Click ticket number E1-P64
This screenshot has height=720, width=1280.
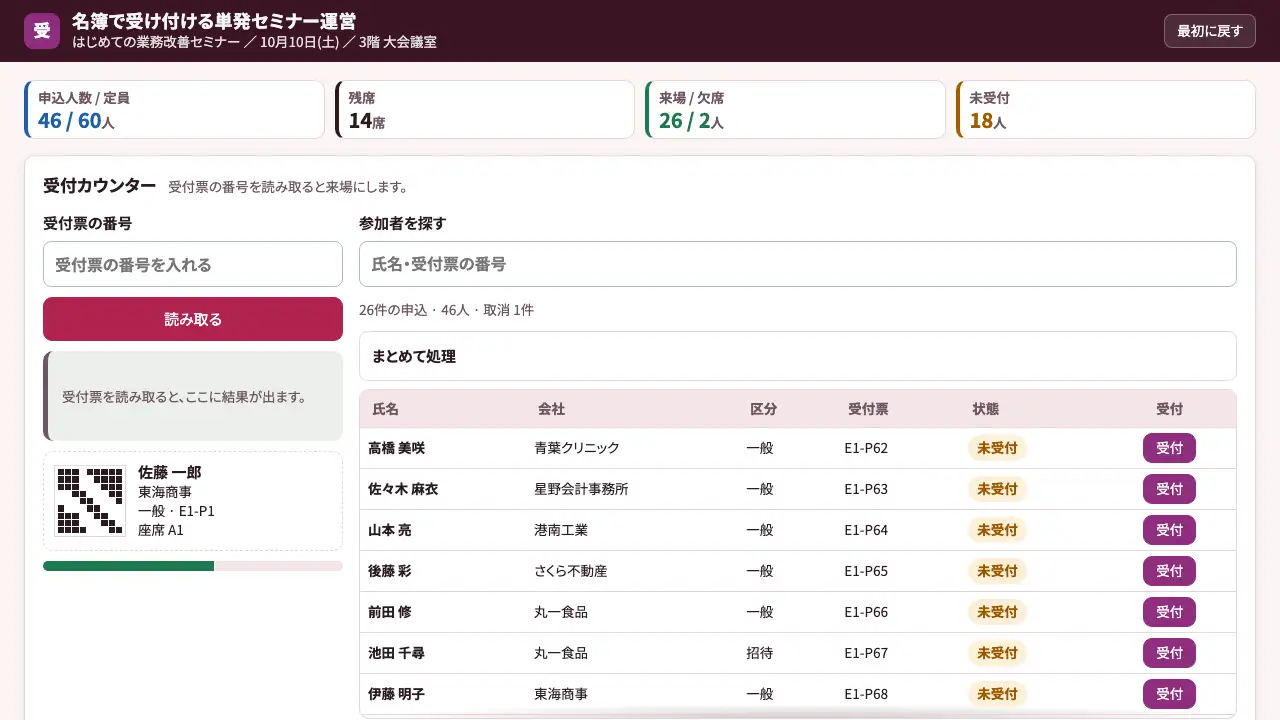[866, 530]
